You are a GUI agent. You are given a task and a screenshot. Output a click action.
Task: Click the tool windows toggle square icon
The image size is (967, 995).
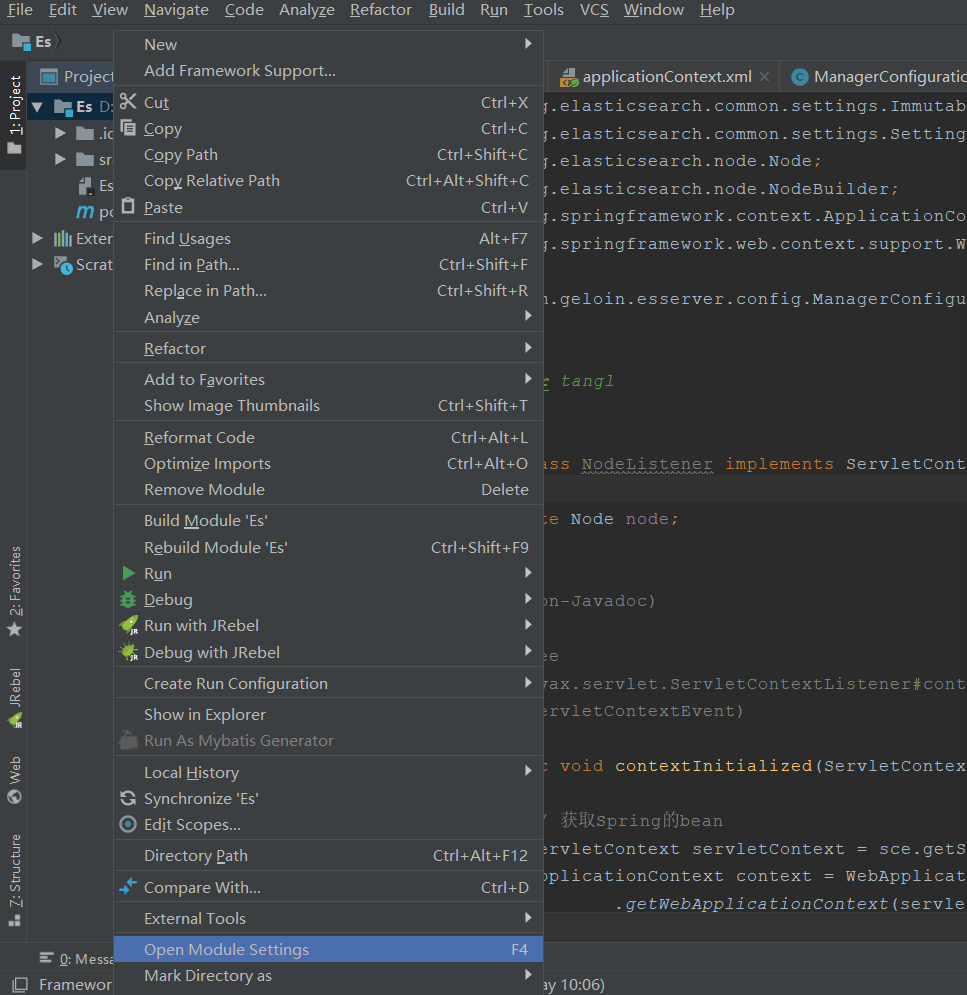[20, 984]
